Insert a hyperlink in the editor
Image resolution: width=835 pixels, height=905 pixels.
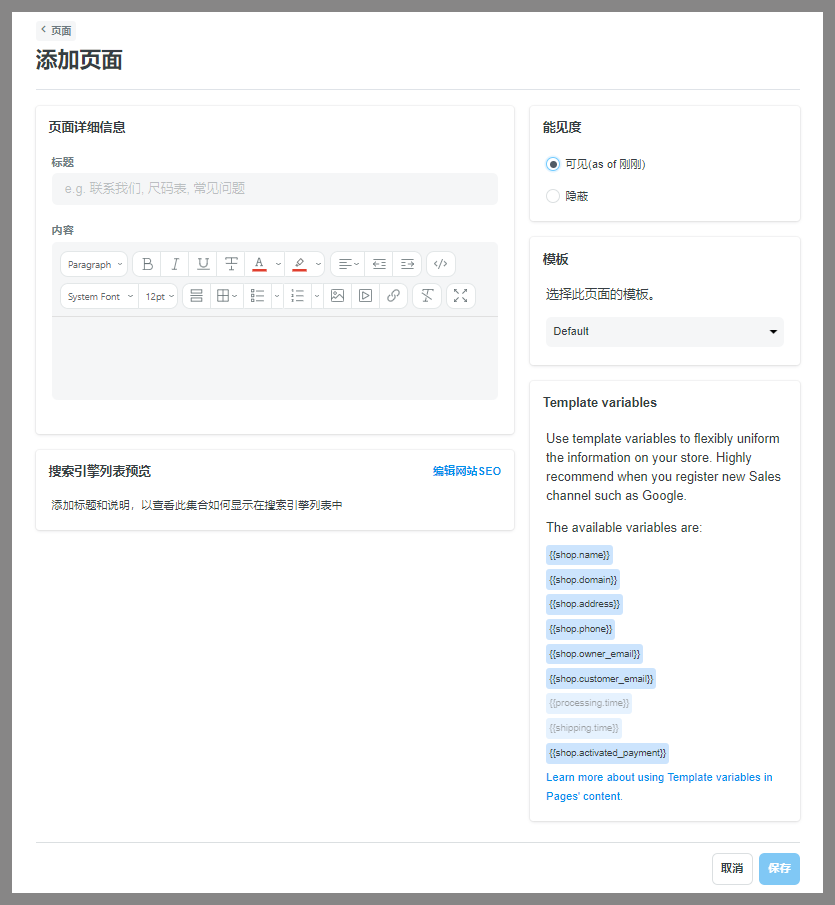[394, 296]
